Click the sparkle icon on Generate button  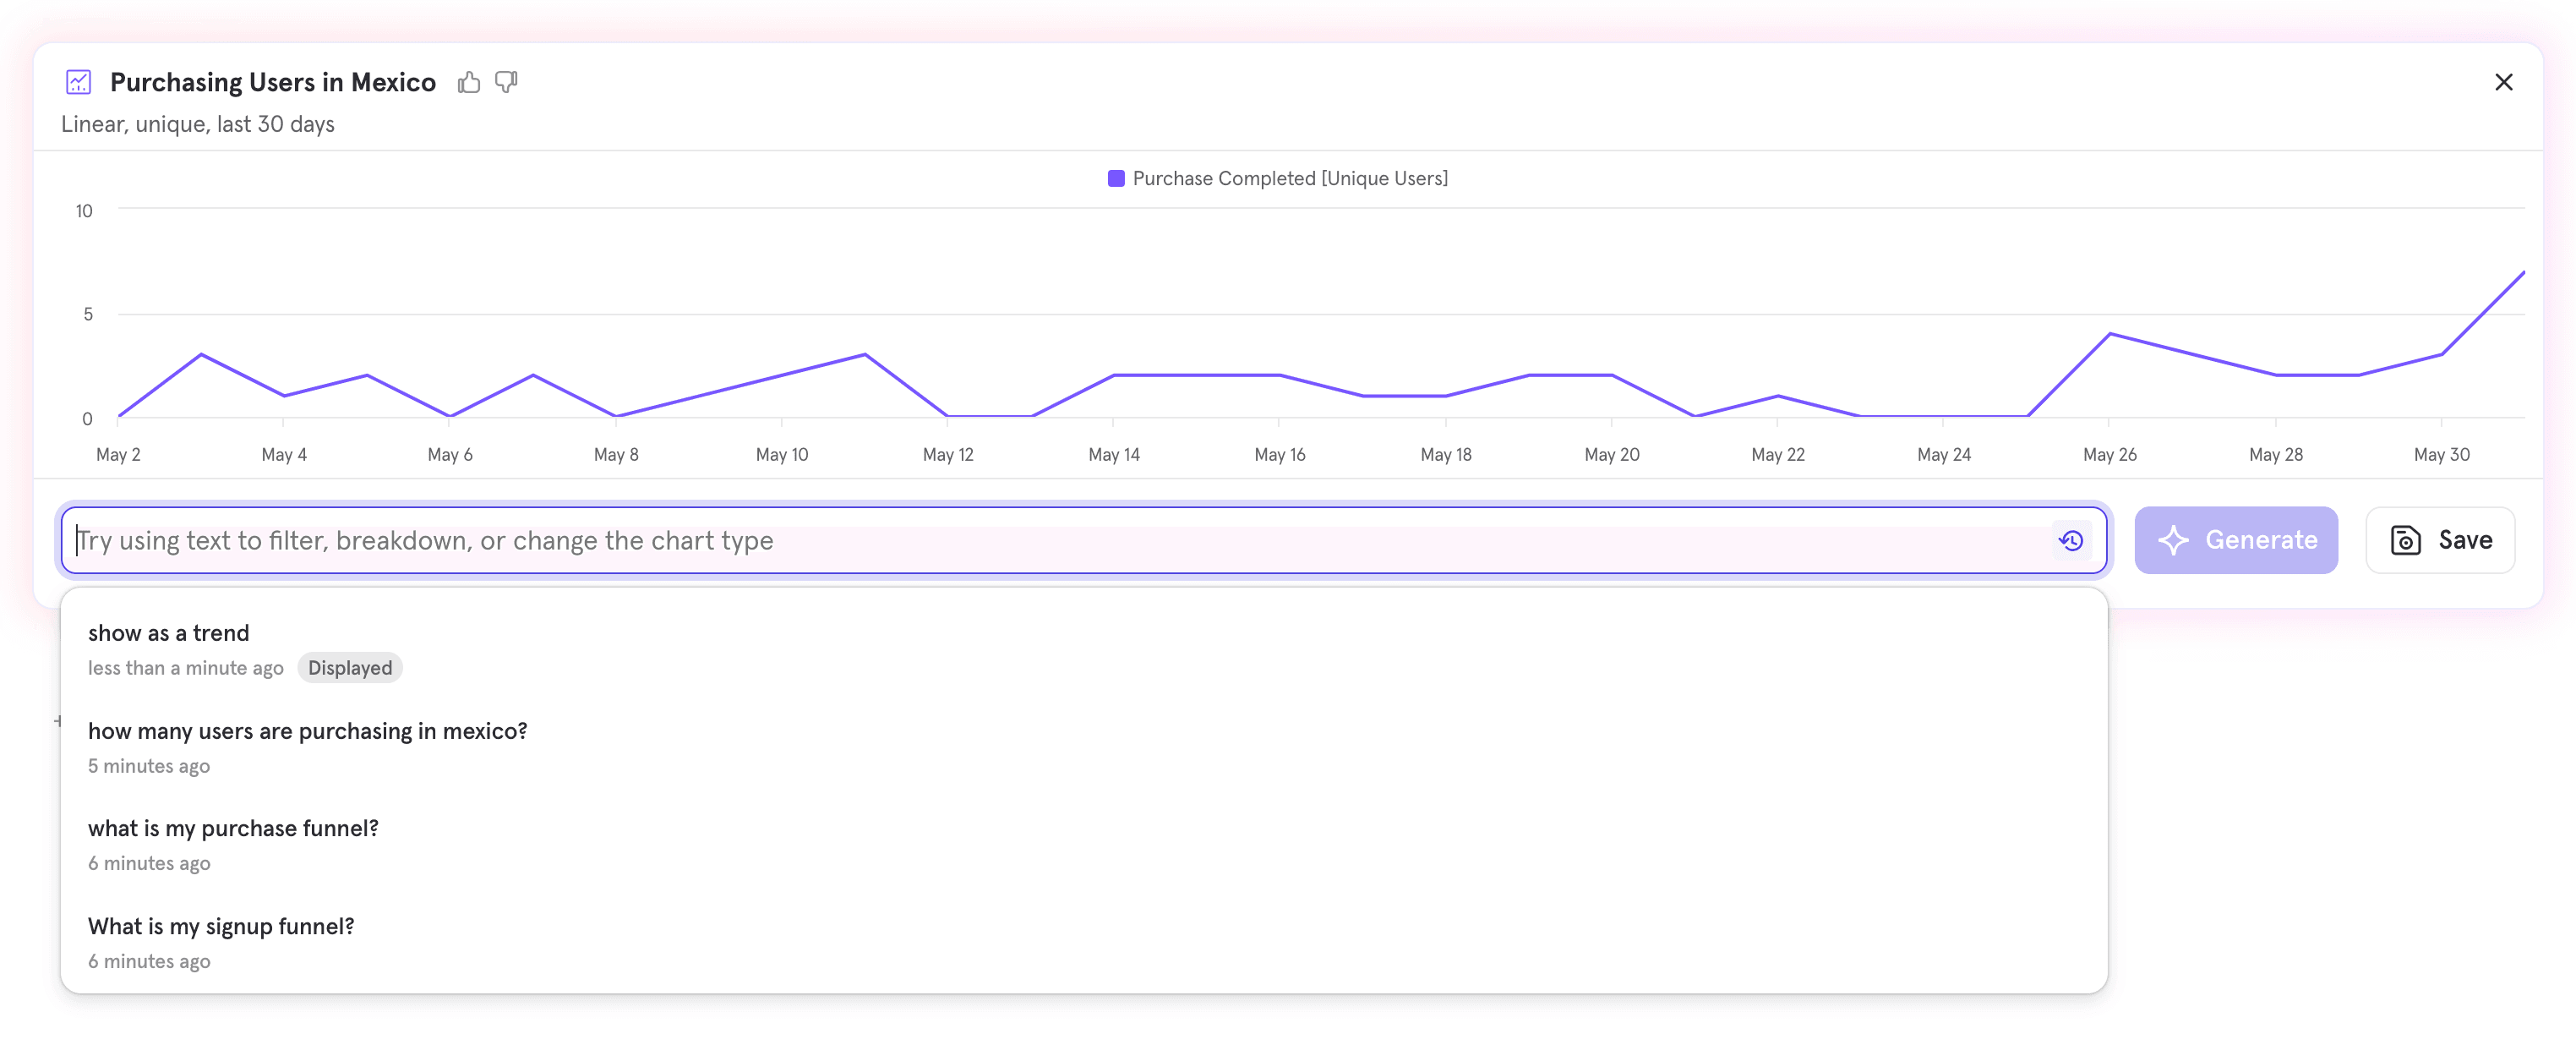tap(2172, 540)
